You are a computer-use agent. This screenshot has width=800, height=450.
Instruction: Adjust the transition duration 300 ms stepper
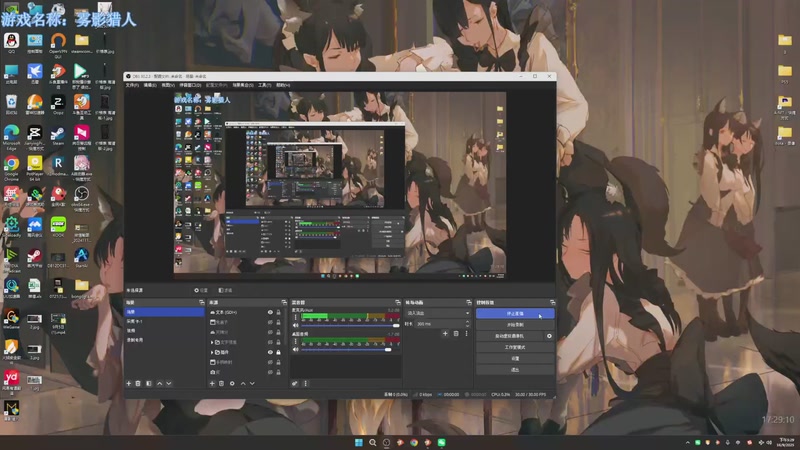(x=467, y=324)
